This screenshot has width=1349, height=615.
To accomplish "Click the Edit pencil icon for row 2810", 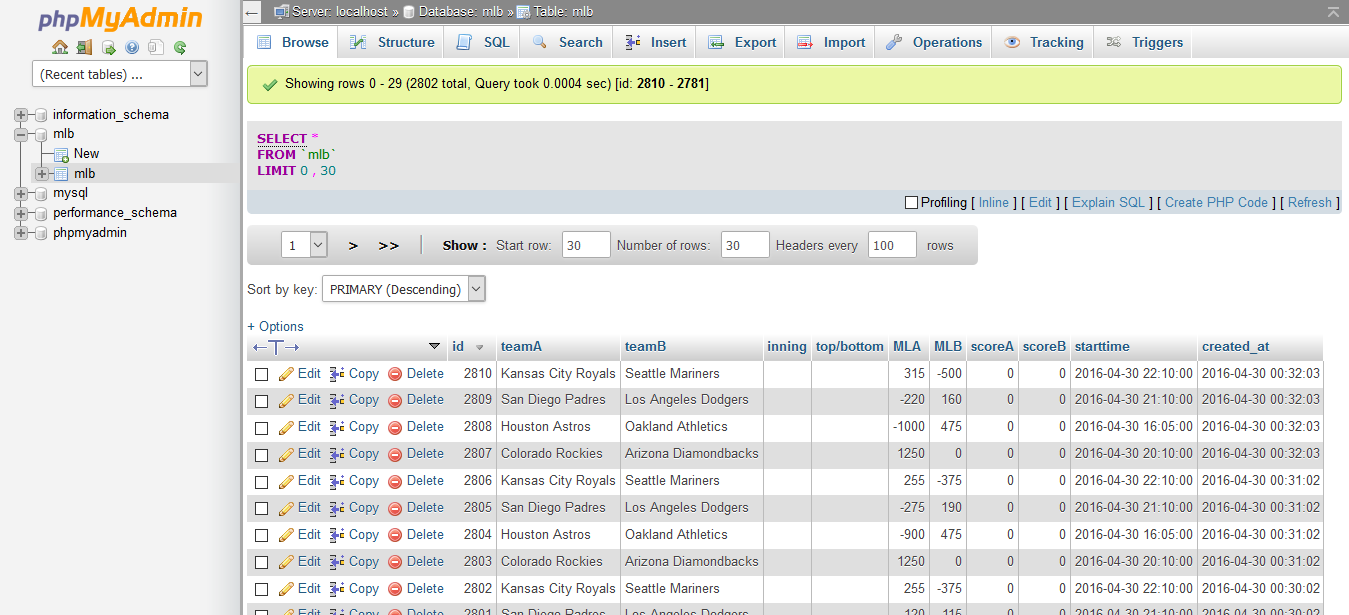I will pos(286,374).
